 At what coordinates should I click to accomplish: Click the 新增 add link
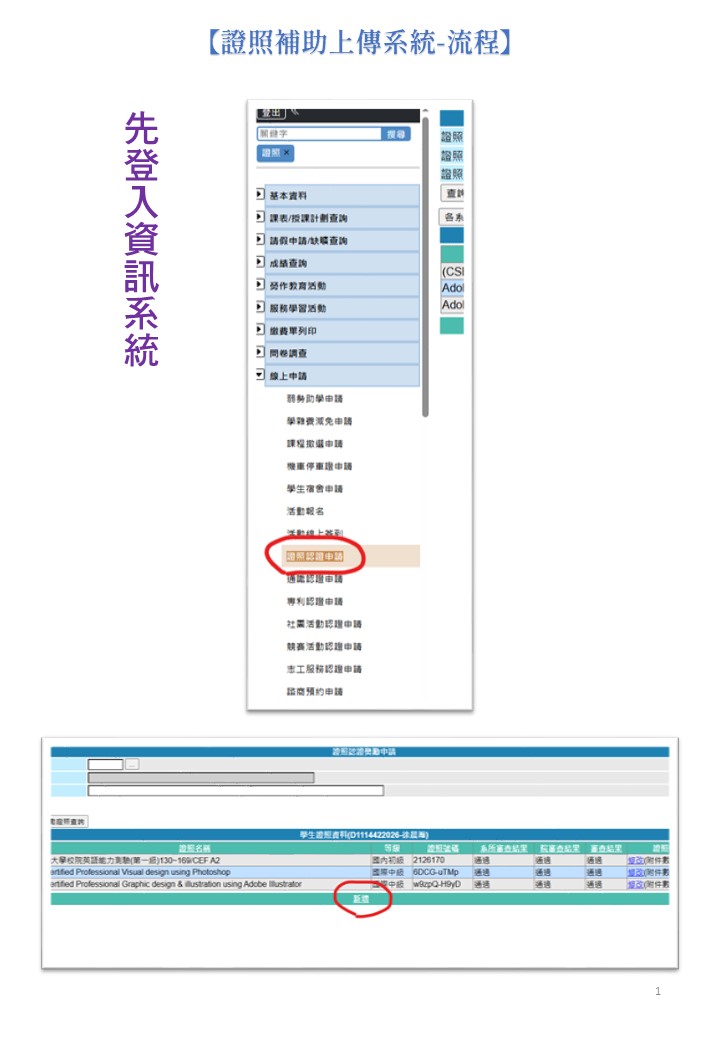tap(360, 899)
